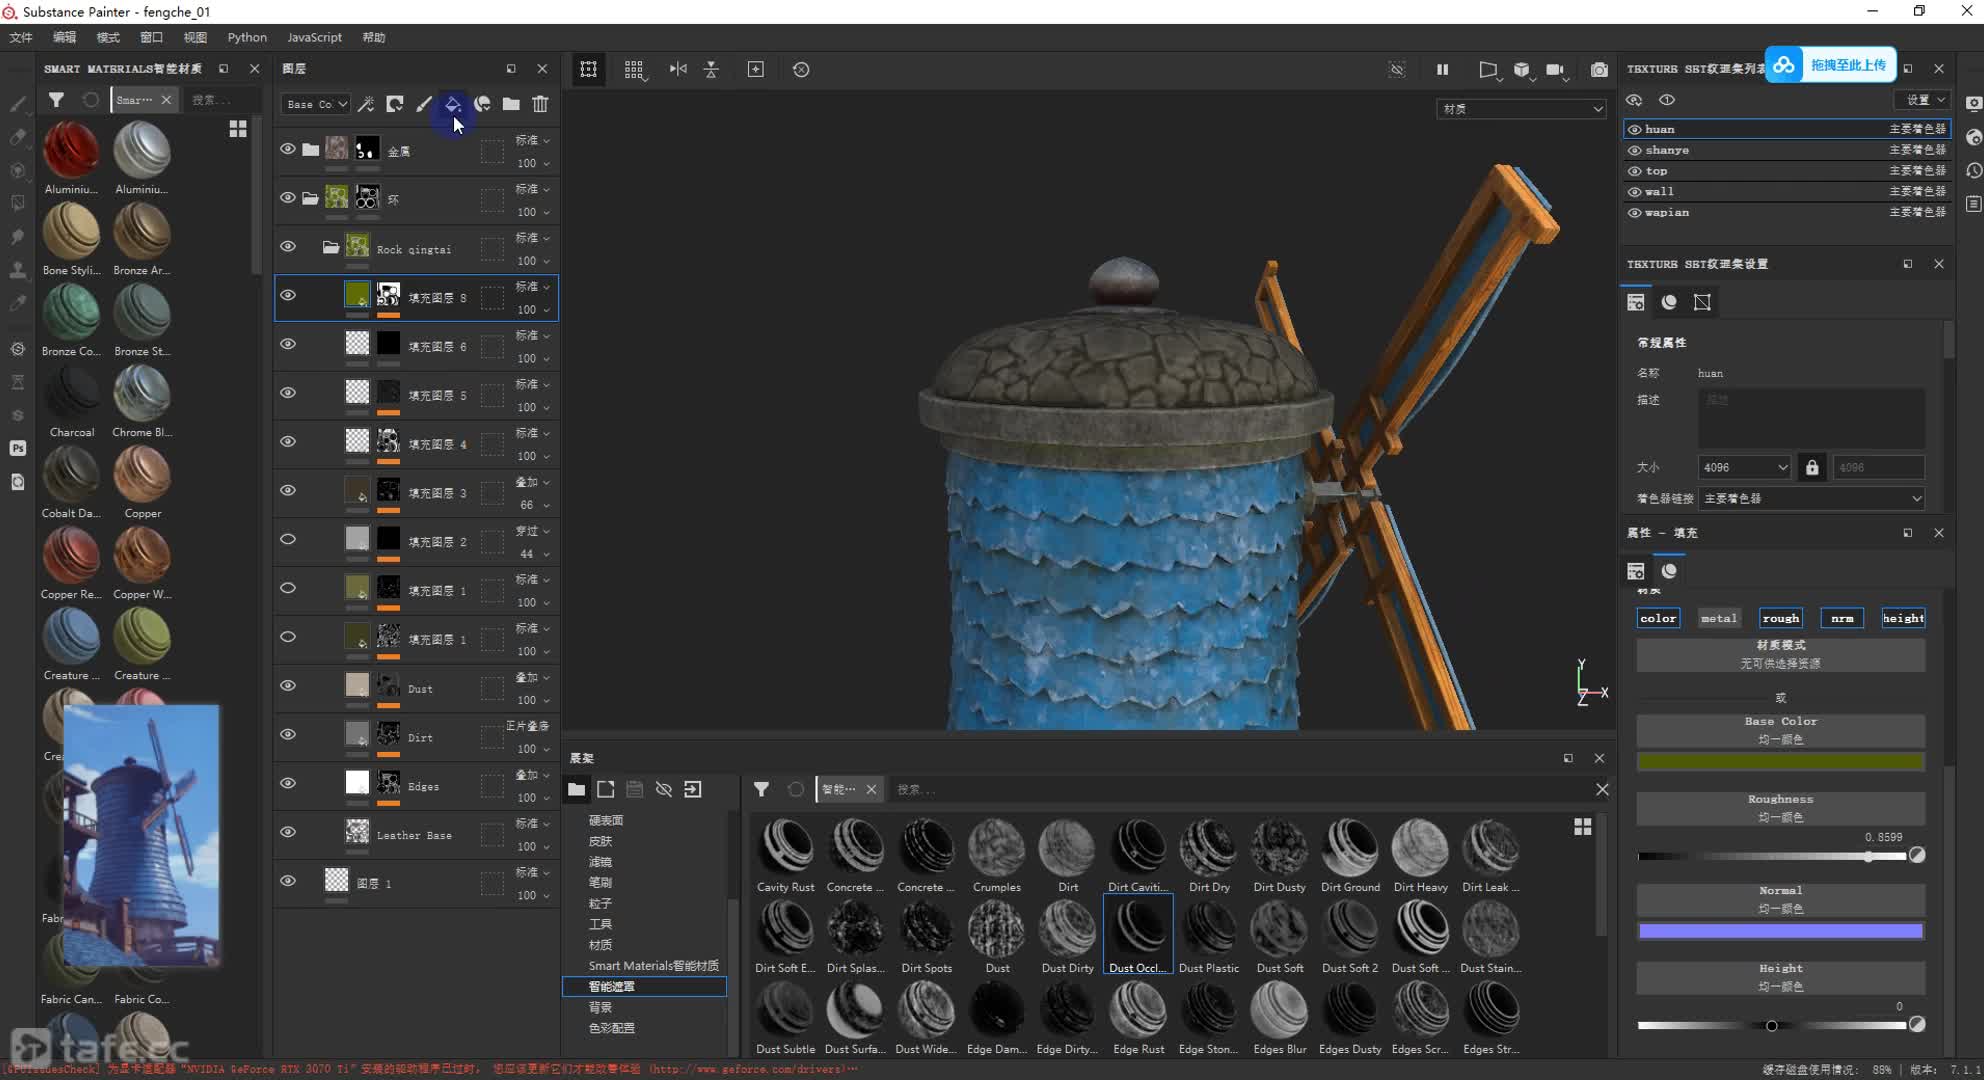Toggle the metal channel button
Screen dimensions: 1984x1080
(x=1719, y=618)
